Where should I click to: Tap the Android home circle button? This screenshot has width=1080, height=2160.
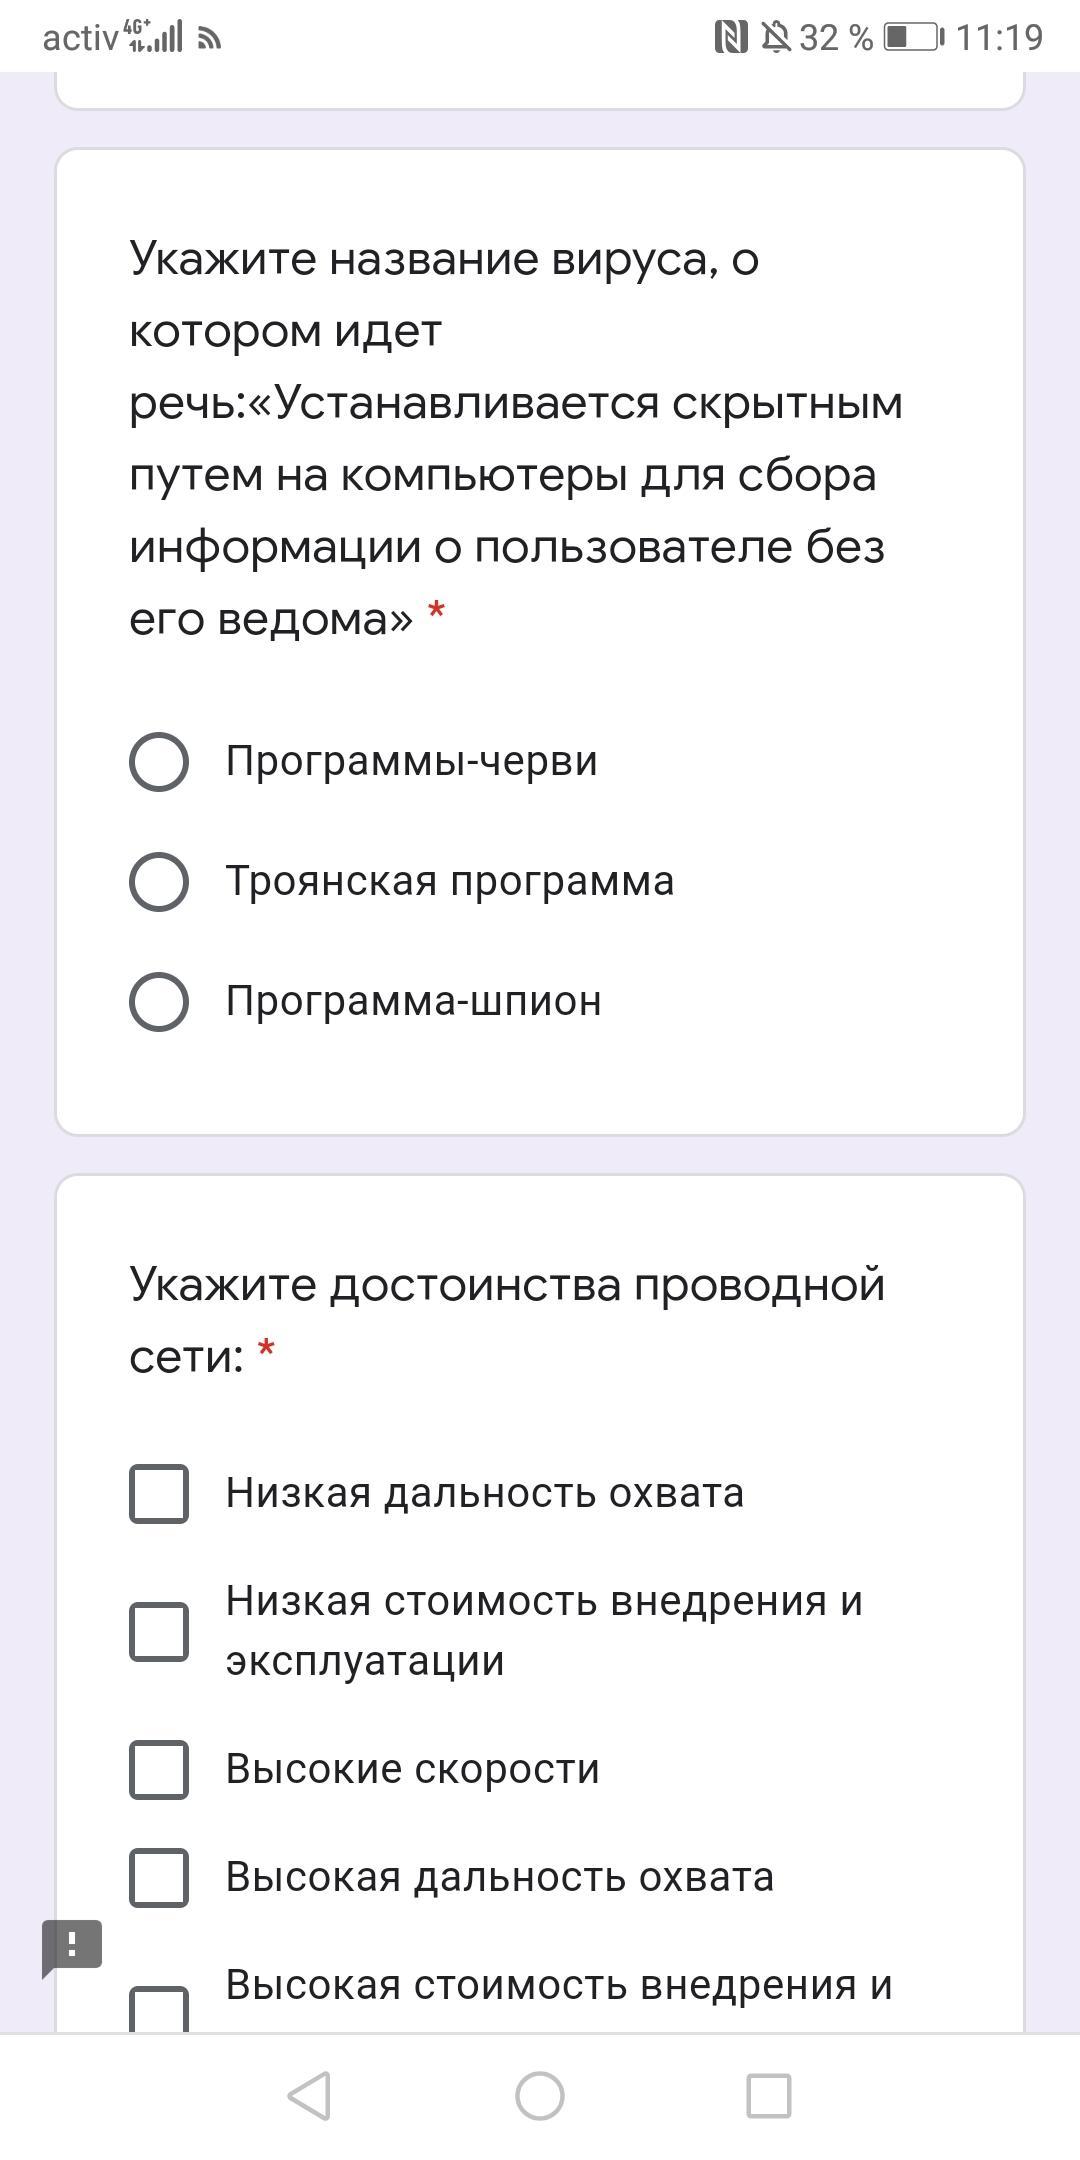coord(540,2095)
